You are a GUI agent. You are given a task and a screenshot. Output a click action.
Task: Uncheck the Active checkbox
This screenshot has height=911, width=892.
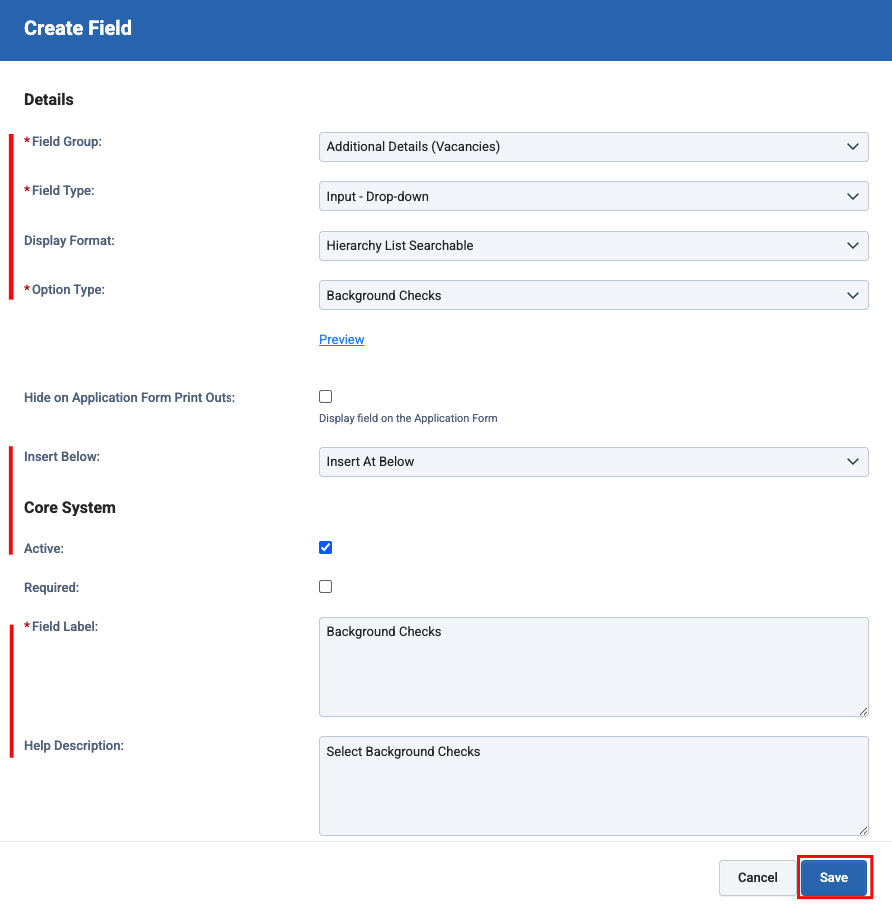coord(325,546)
